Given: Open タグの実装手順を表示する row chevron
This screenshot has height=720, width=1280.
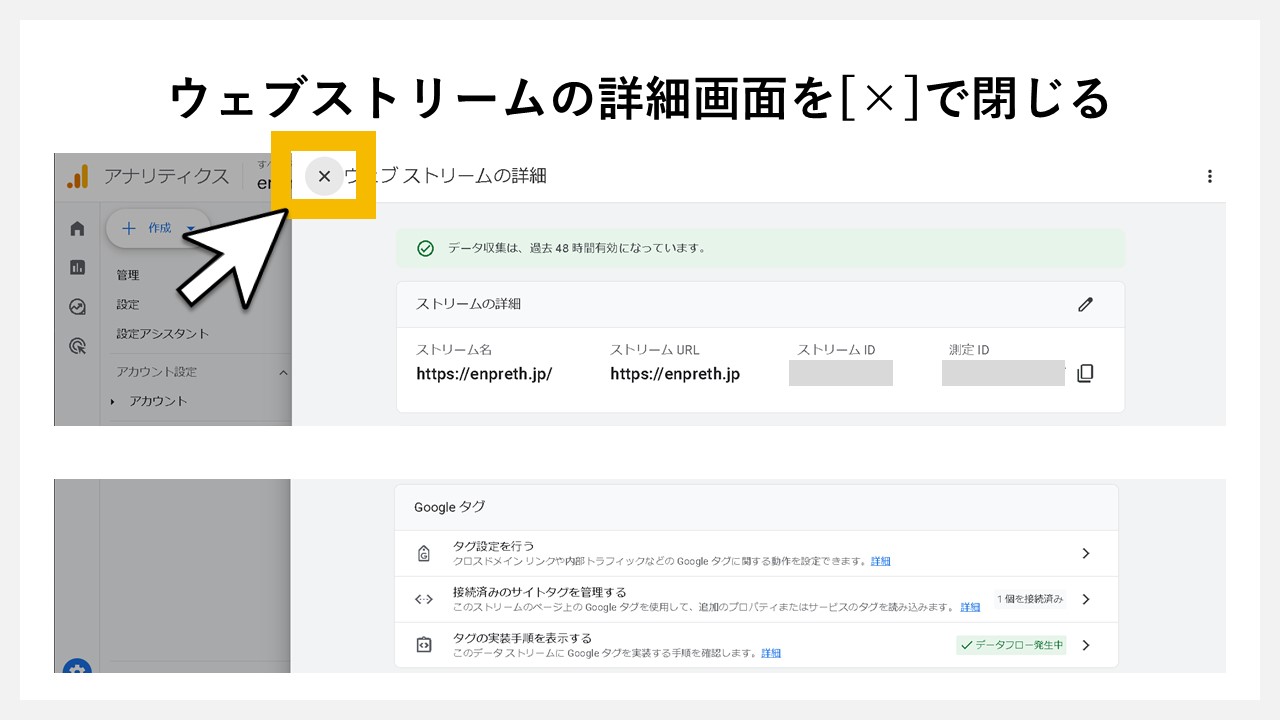Looking at the screenshot, I should [x=1085, y=645].
